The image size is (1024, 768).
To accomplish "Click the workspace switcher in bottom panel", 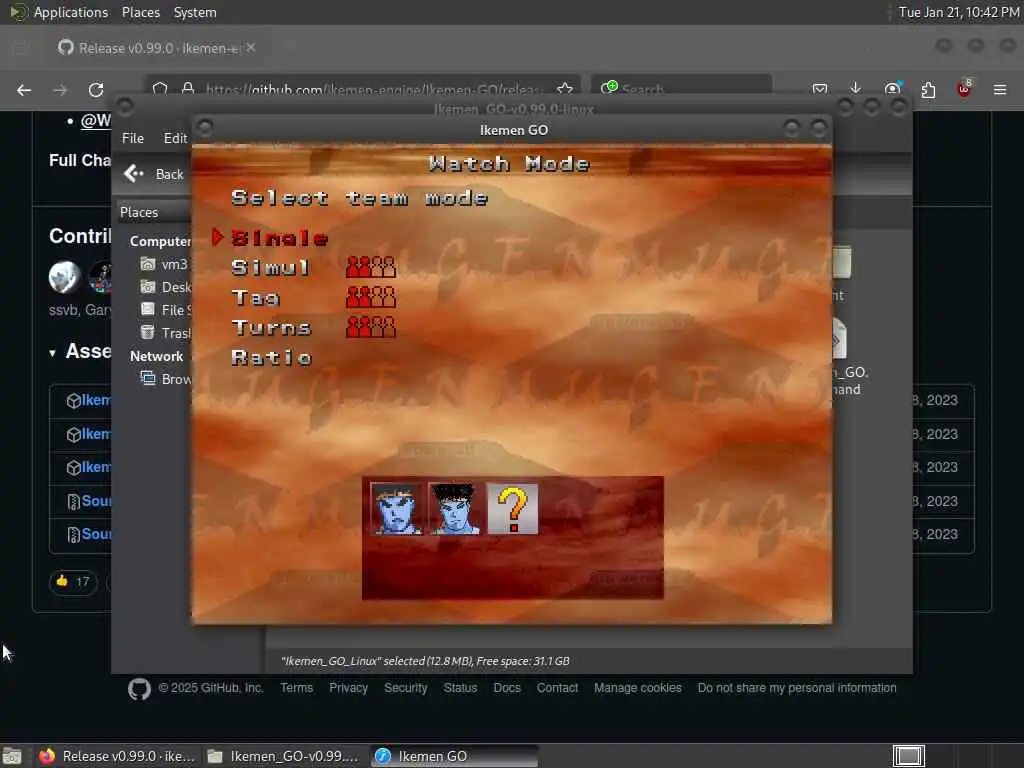I will tap(908, 756).
